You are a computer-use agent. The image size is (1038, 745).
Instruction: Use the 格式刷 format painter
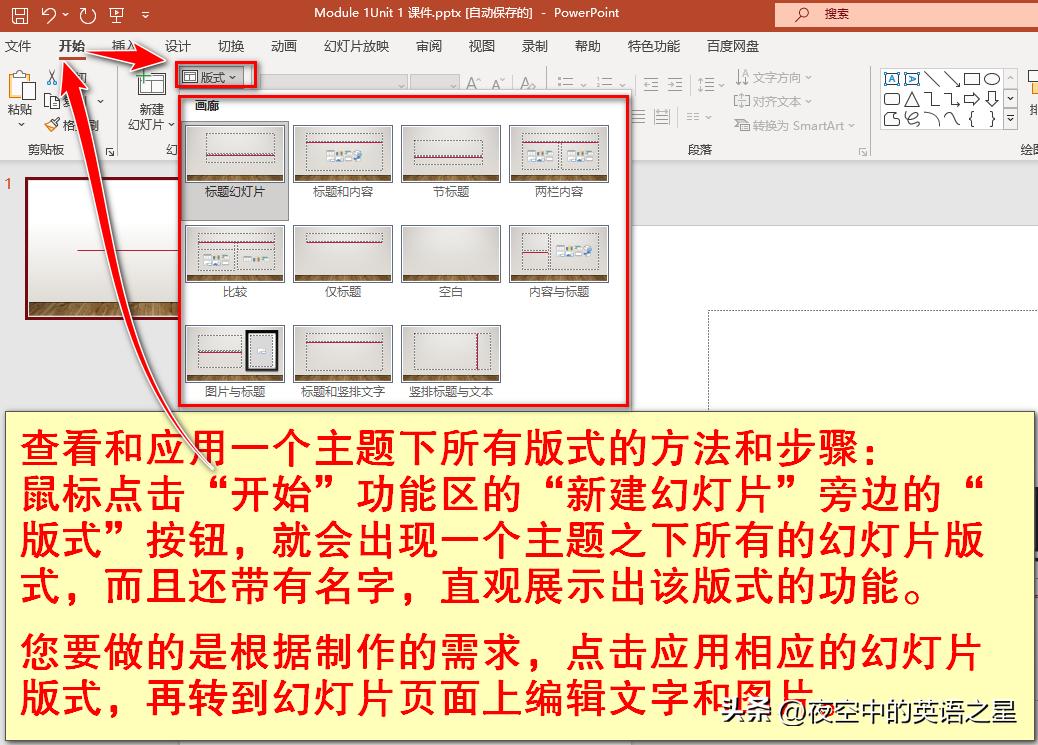(x=53, y=123)
